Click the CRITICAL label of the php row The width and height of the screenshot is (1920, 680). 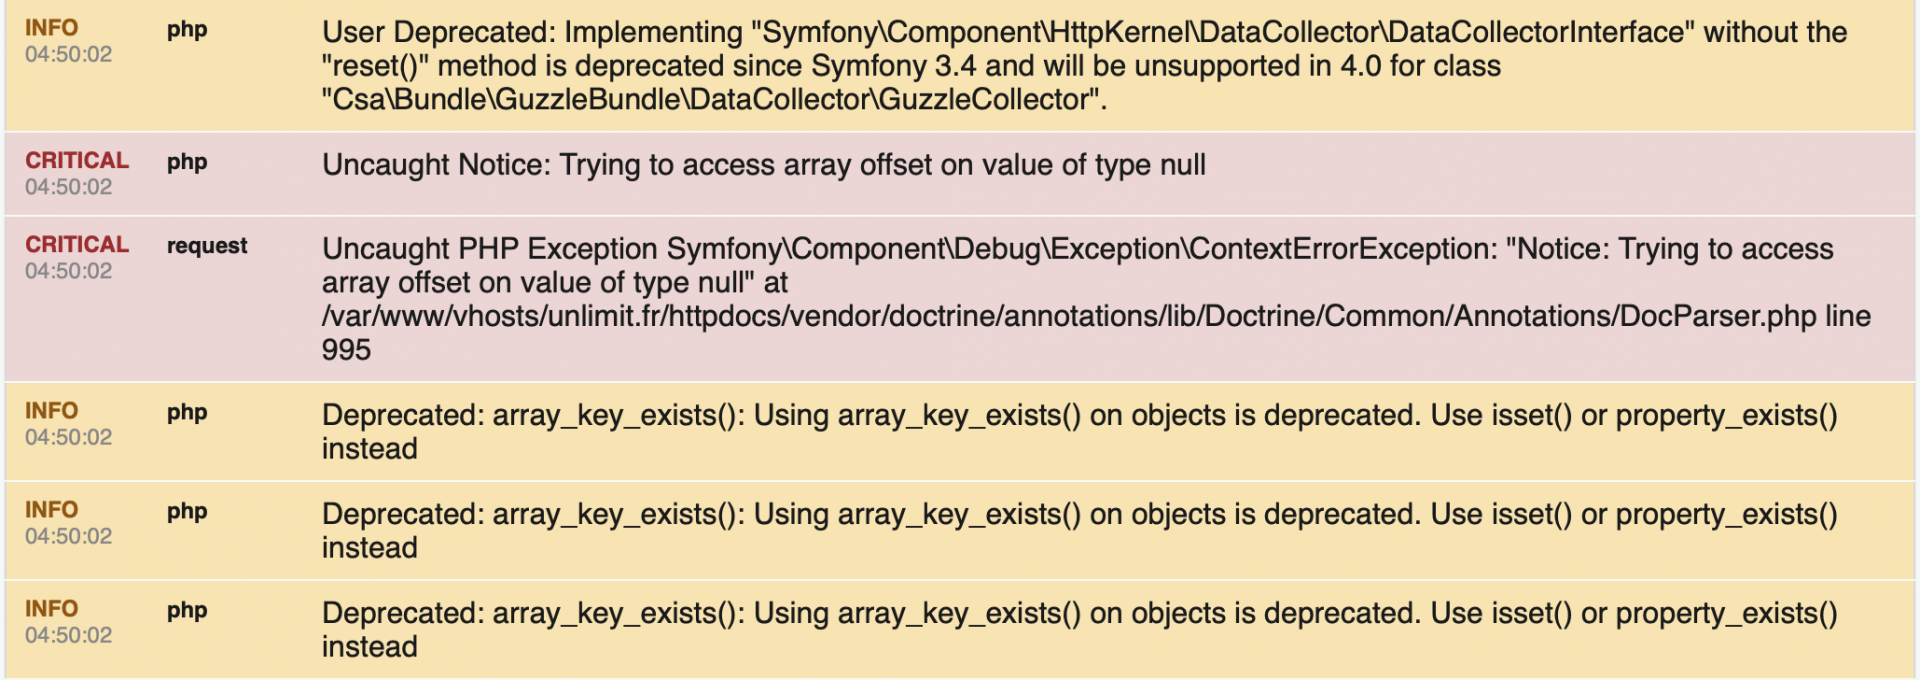pos(77,160)
